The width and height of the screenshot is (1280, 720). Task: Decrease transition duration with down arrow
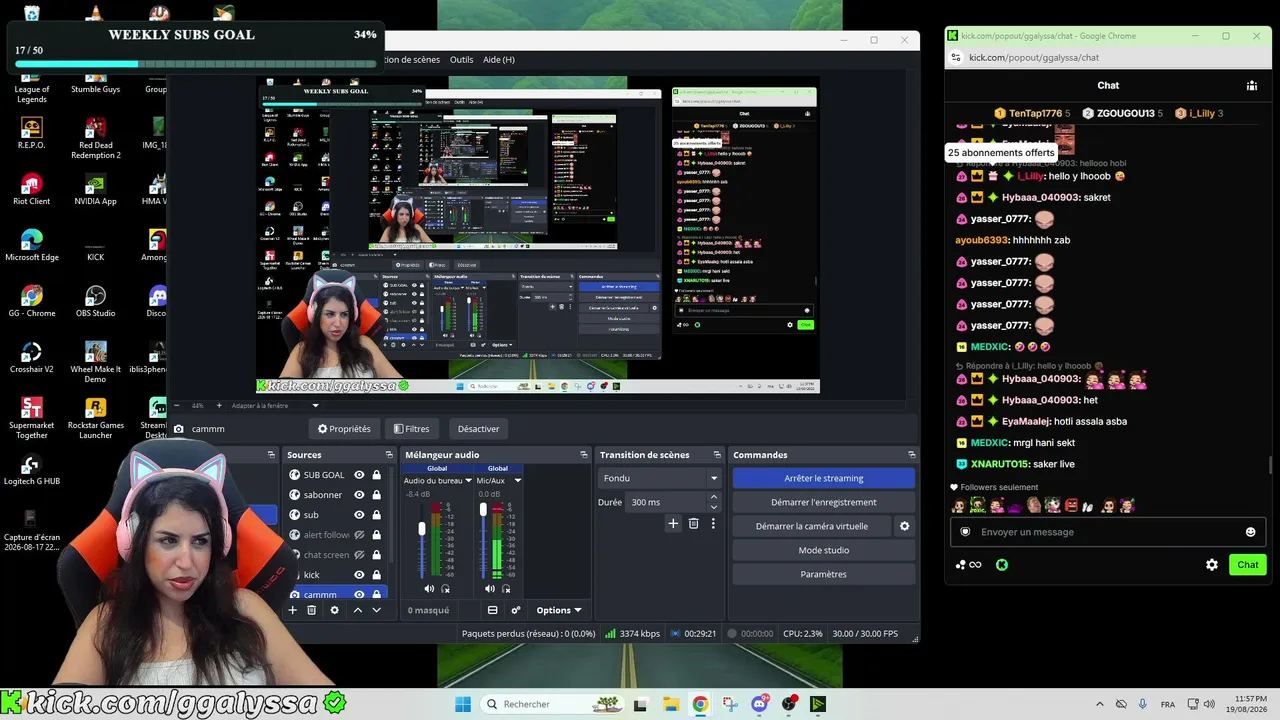(x=713, y=506)
